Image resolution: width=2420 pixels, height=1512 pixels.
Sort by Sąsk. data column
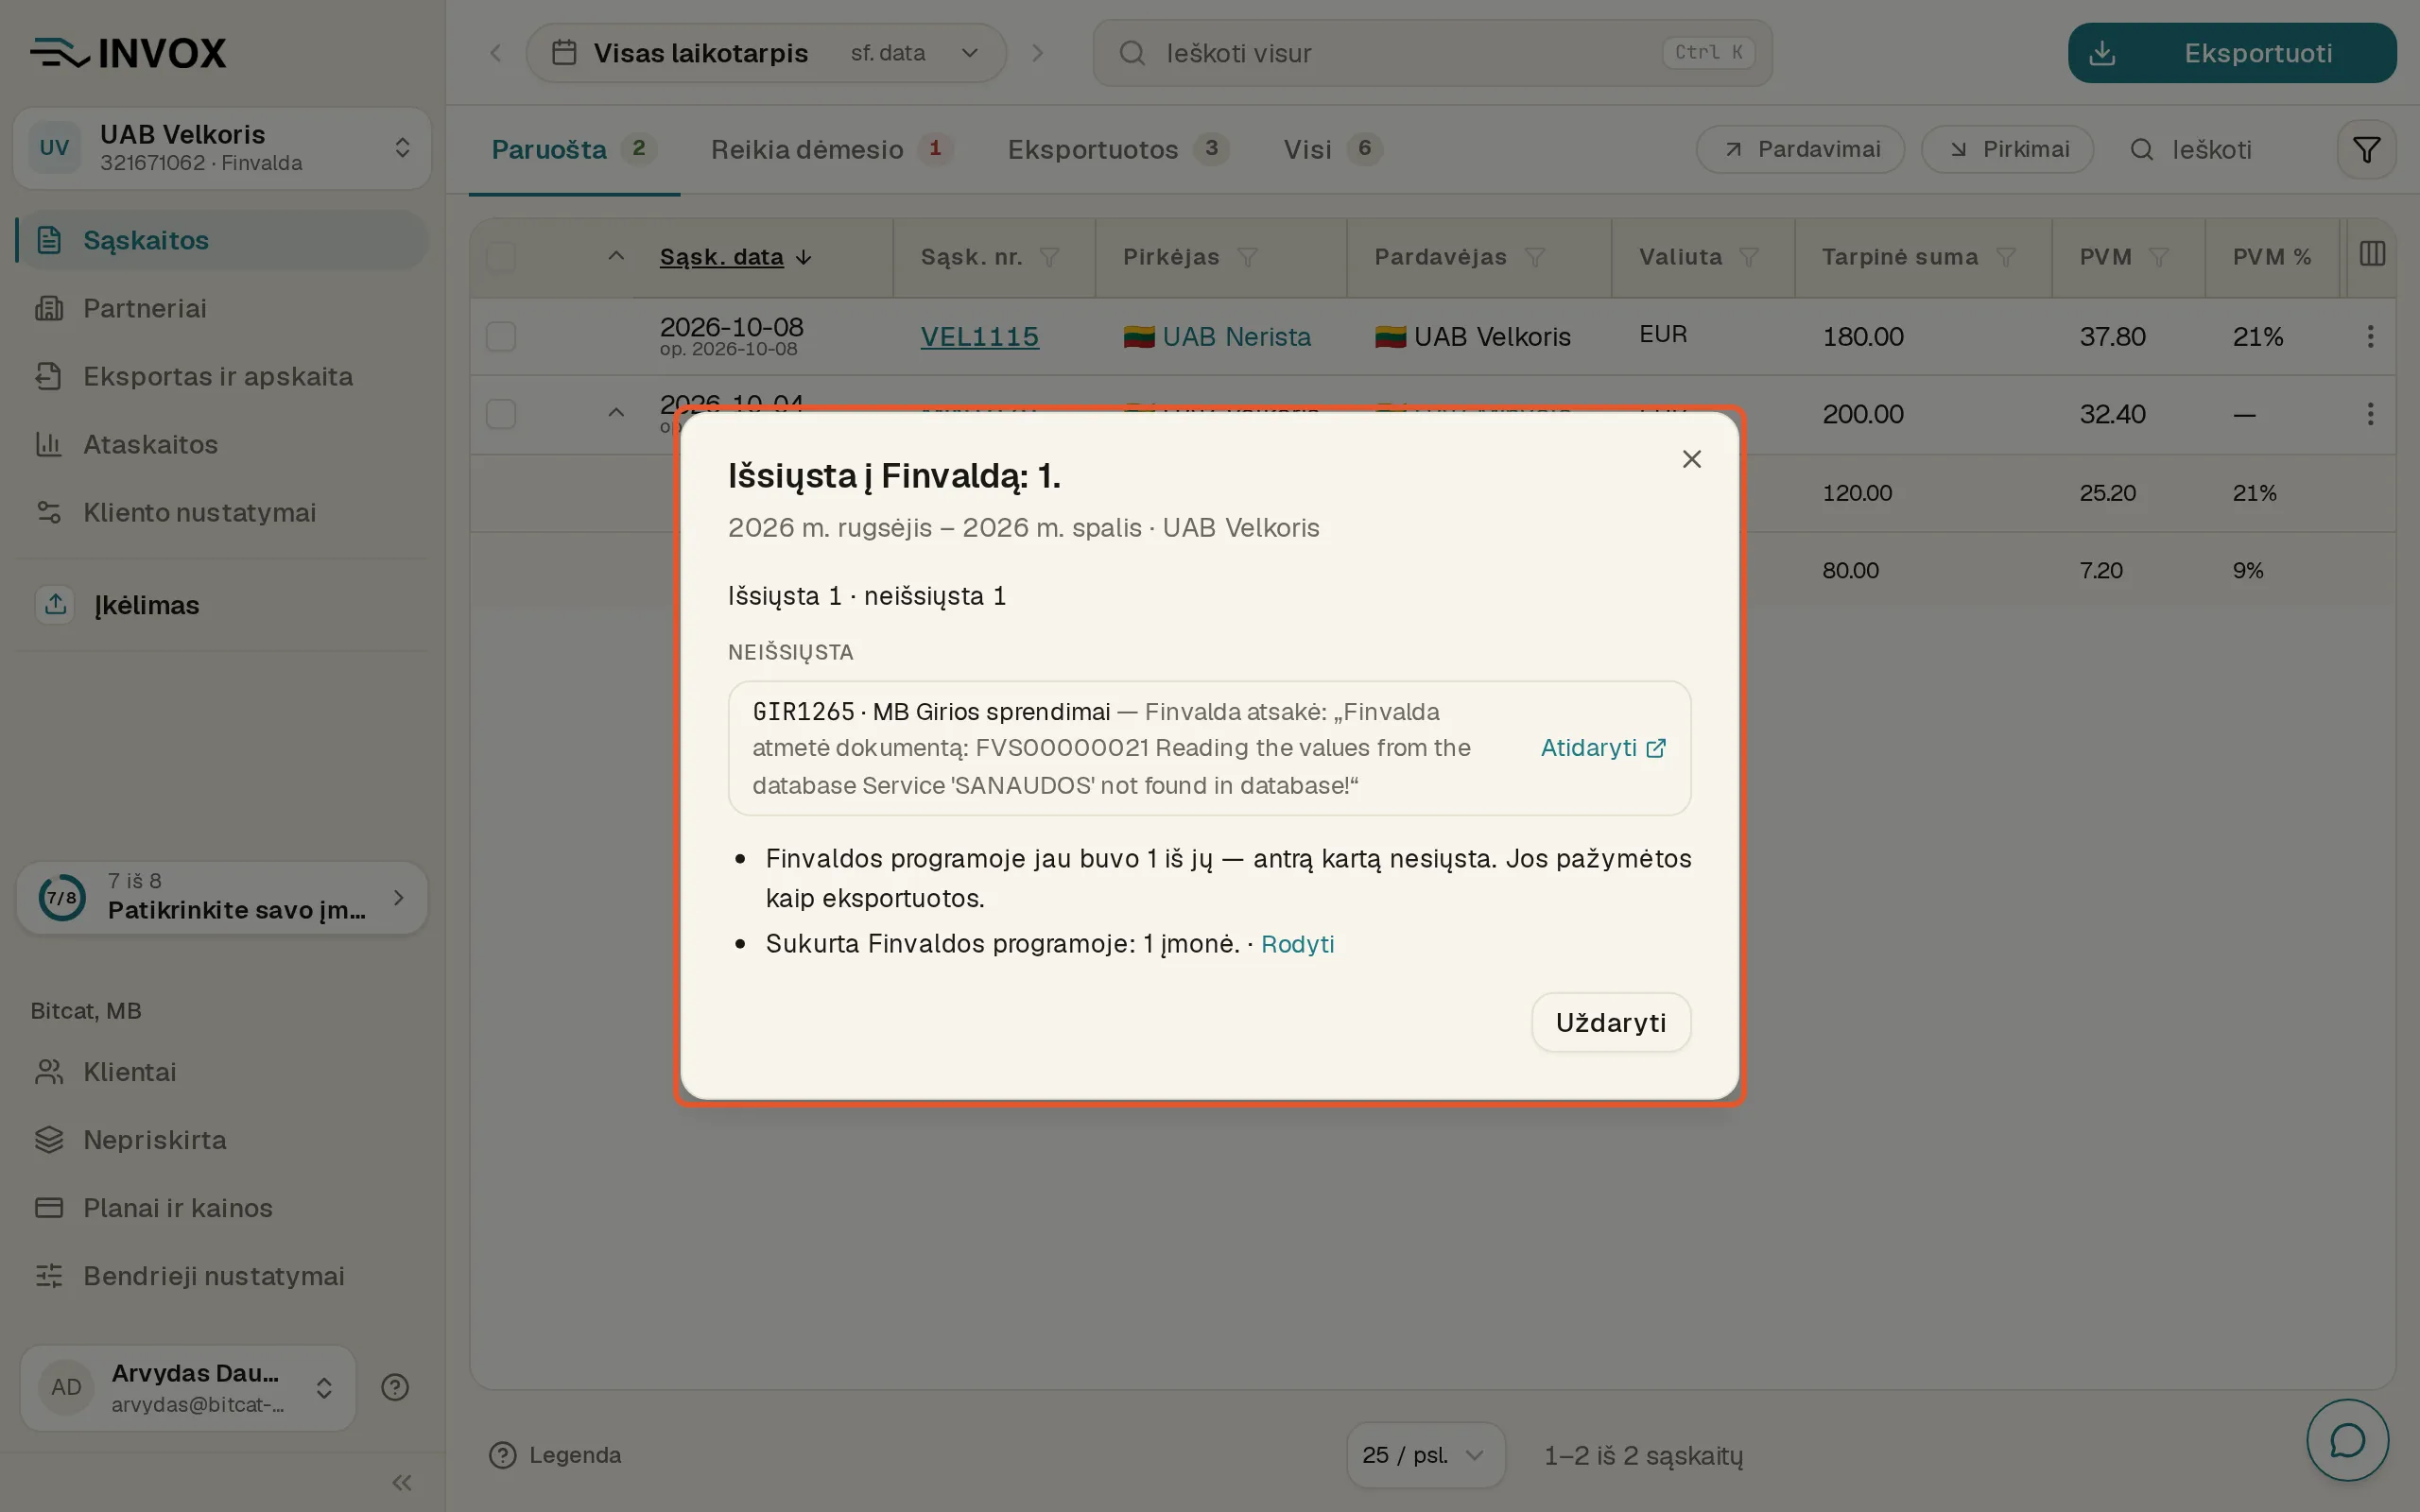click(736, 257)
